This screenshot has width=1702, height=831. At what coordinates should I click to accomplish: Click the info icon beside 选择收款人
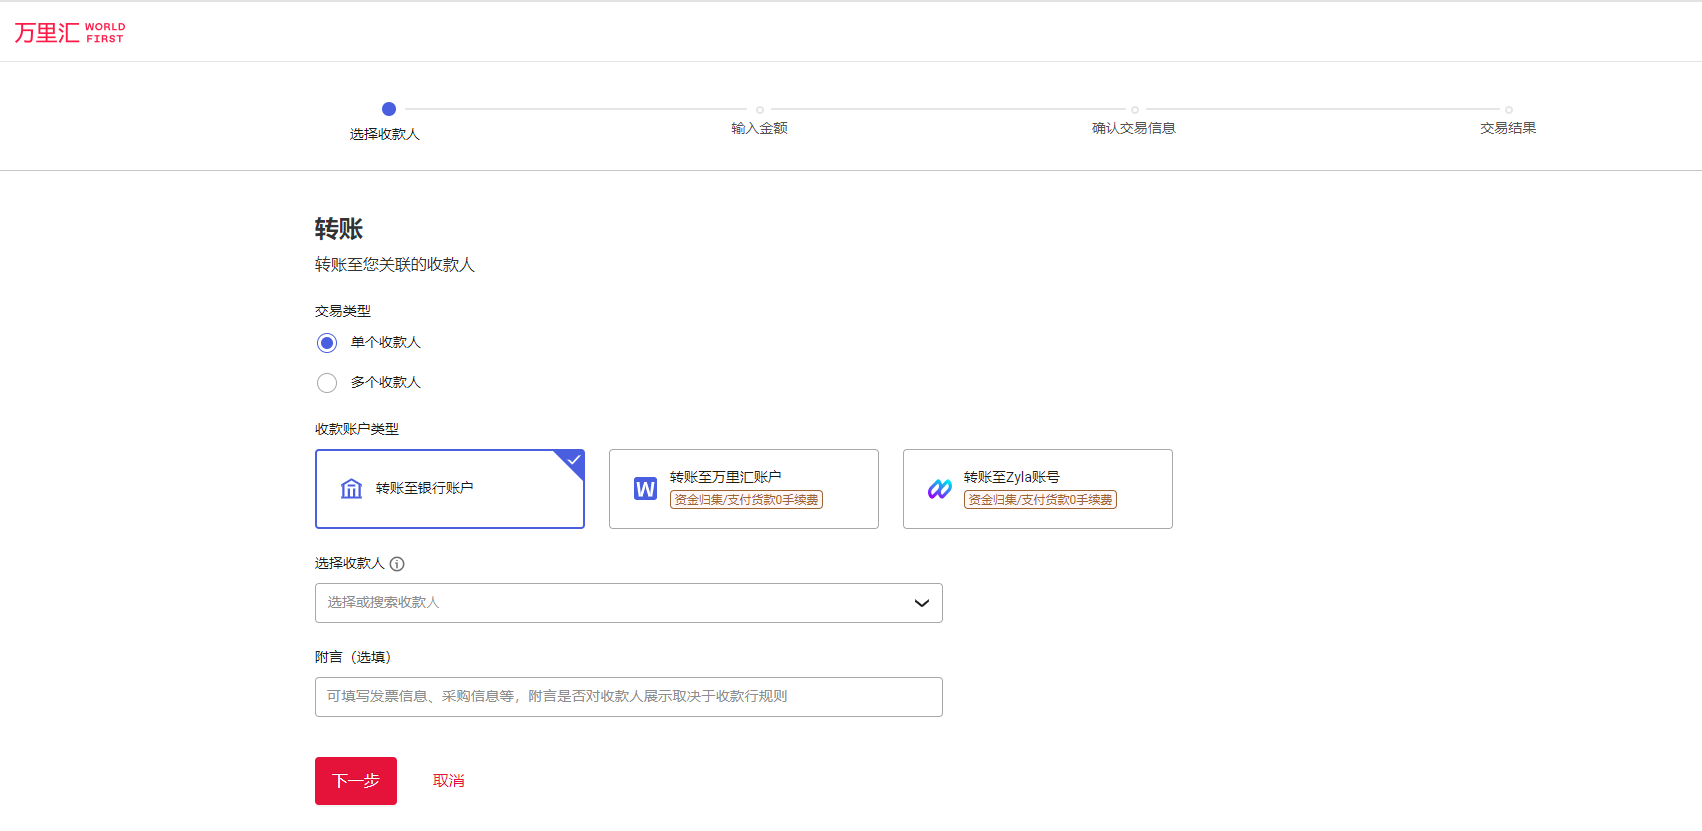click(397, 564)
